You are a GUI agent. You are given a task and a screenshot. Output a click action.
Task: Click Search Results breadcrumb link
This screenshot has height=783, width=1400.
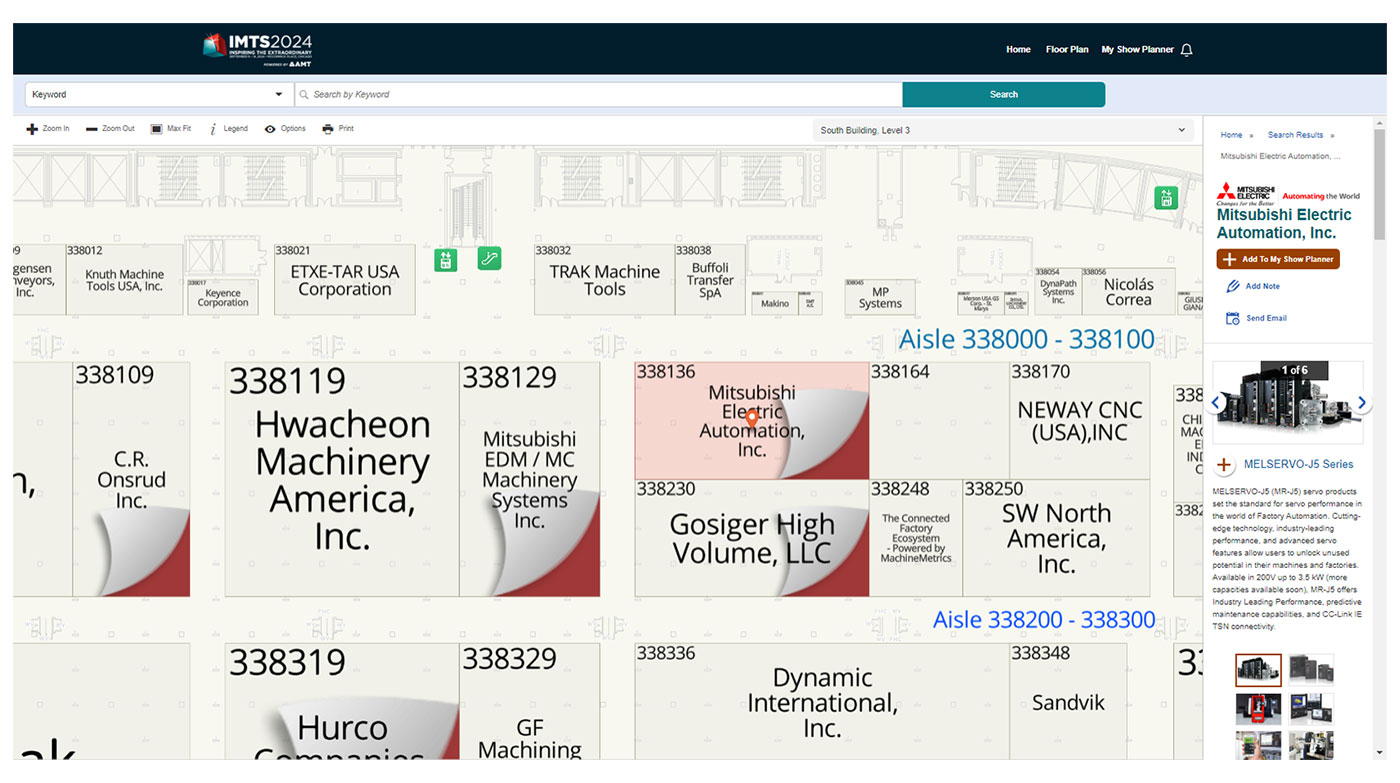pyautogui.click(x=1295, y=135)
